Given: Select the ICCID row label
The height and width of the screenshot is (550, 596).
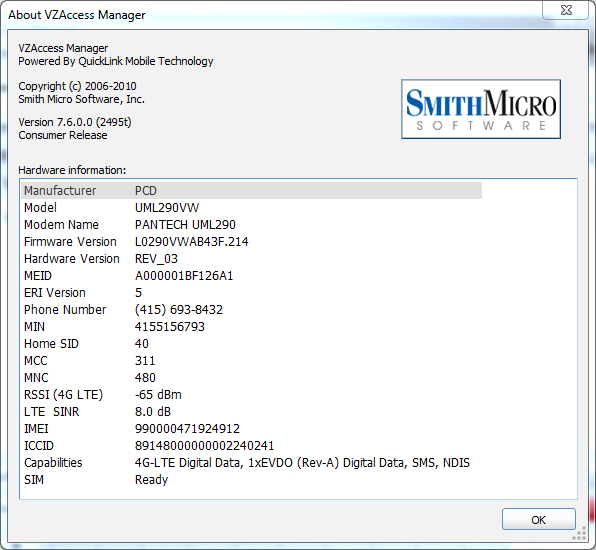Looking at the screenshot, I should [39, 446].
